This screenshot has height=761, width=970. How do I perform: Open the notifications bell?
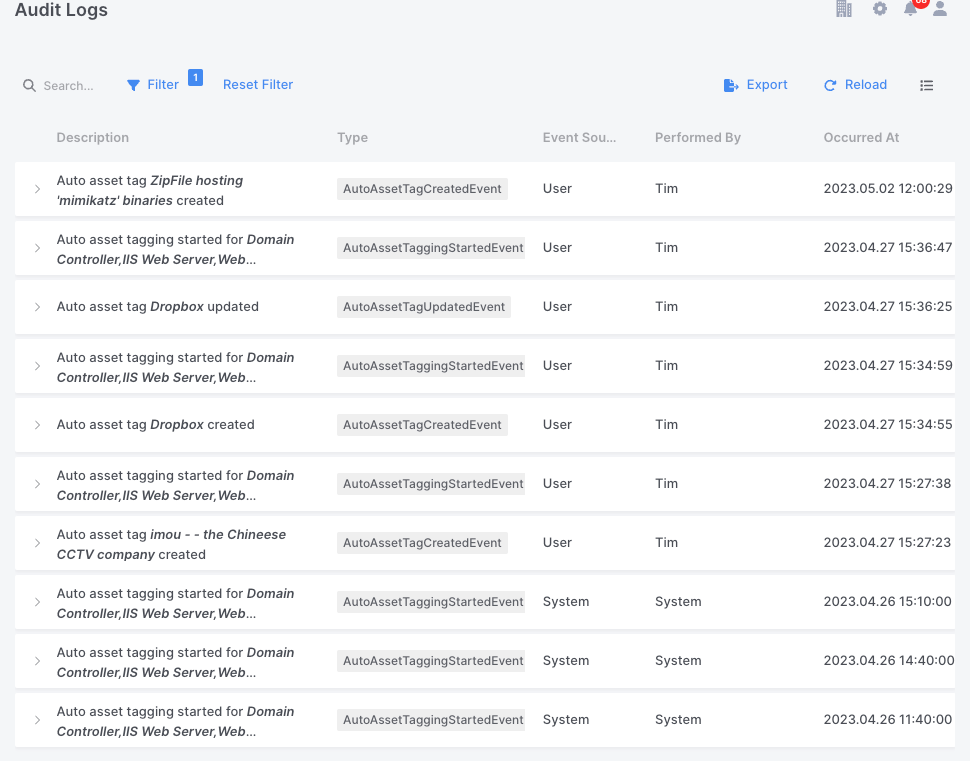coord(910,9)
